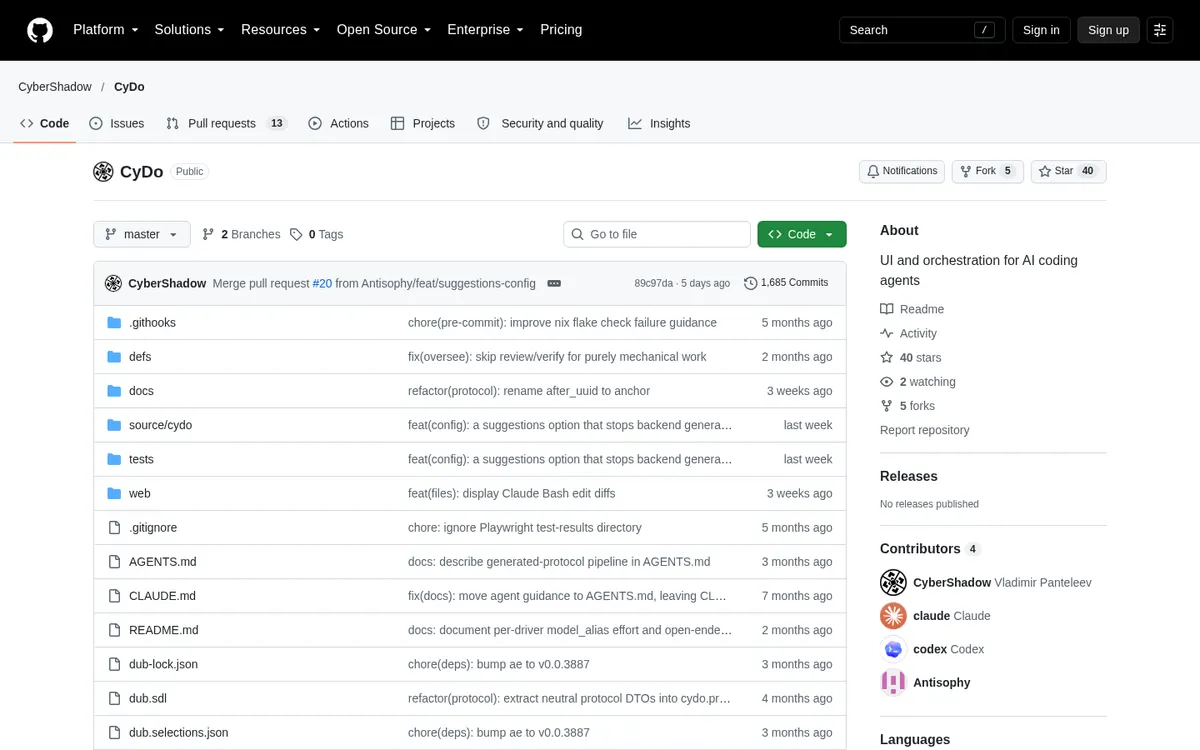The width and height of the screenshot is (1200, 750).
Task: Click the Notifications bell button
Action: 902,171
